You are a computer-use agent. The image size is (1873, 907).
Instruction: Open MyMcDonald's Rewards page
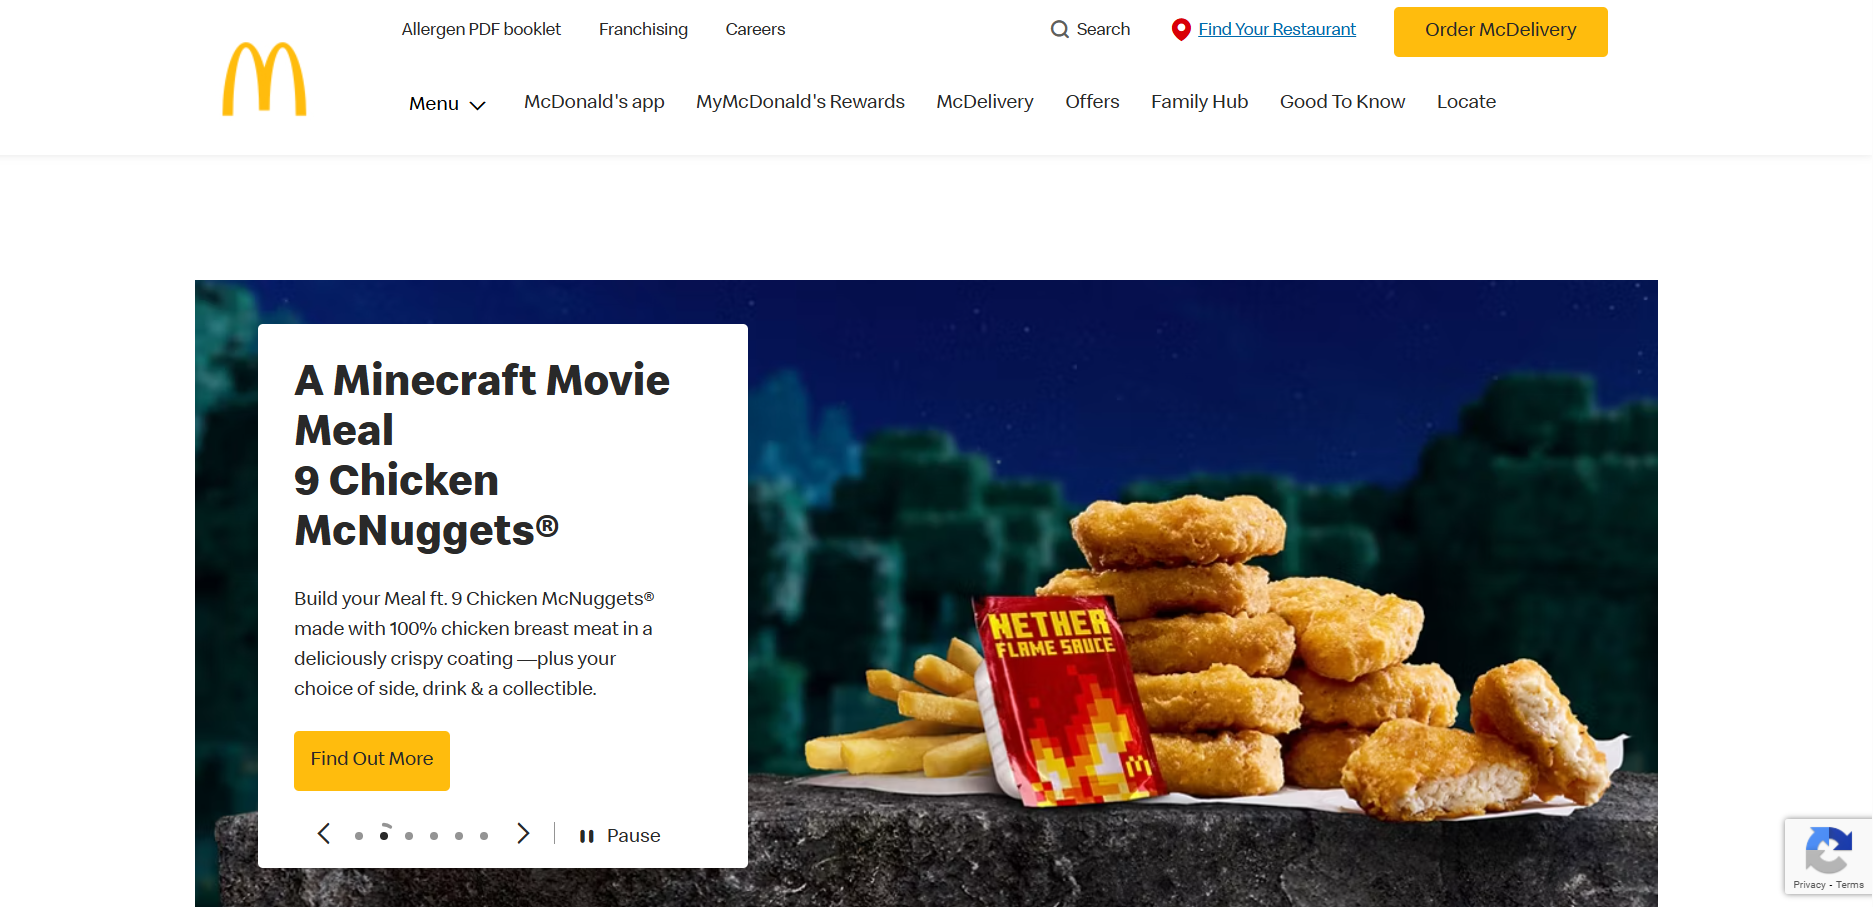click(800, 102)
